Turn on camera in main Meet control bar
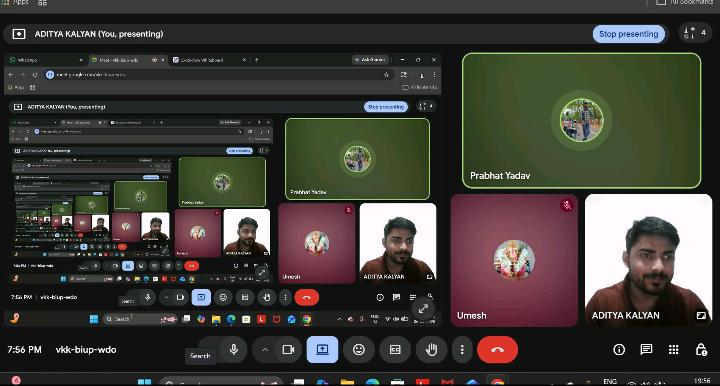Screen dimensions: 720x386 click(x=288, y=350)
